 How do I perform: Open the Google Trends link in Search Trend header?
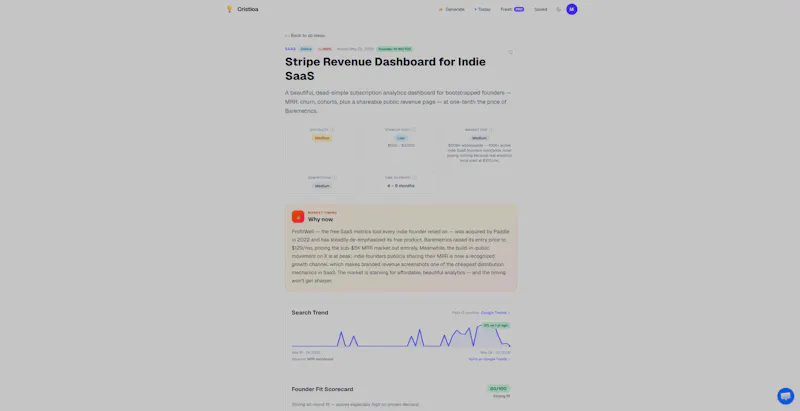(x=495, y=313)
